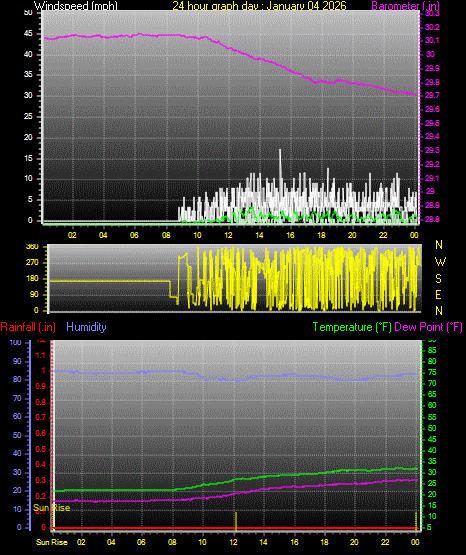The height and width of the screenshot is (555, 466).
Task: Click the '90' value on the wind direction axis
Action: pos(34,294)
